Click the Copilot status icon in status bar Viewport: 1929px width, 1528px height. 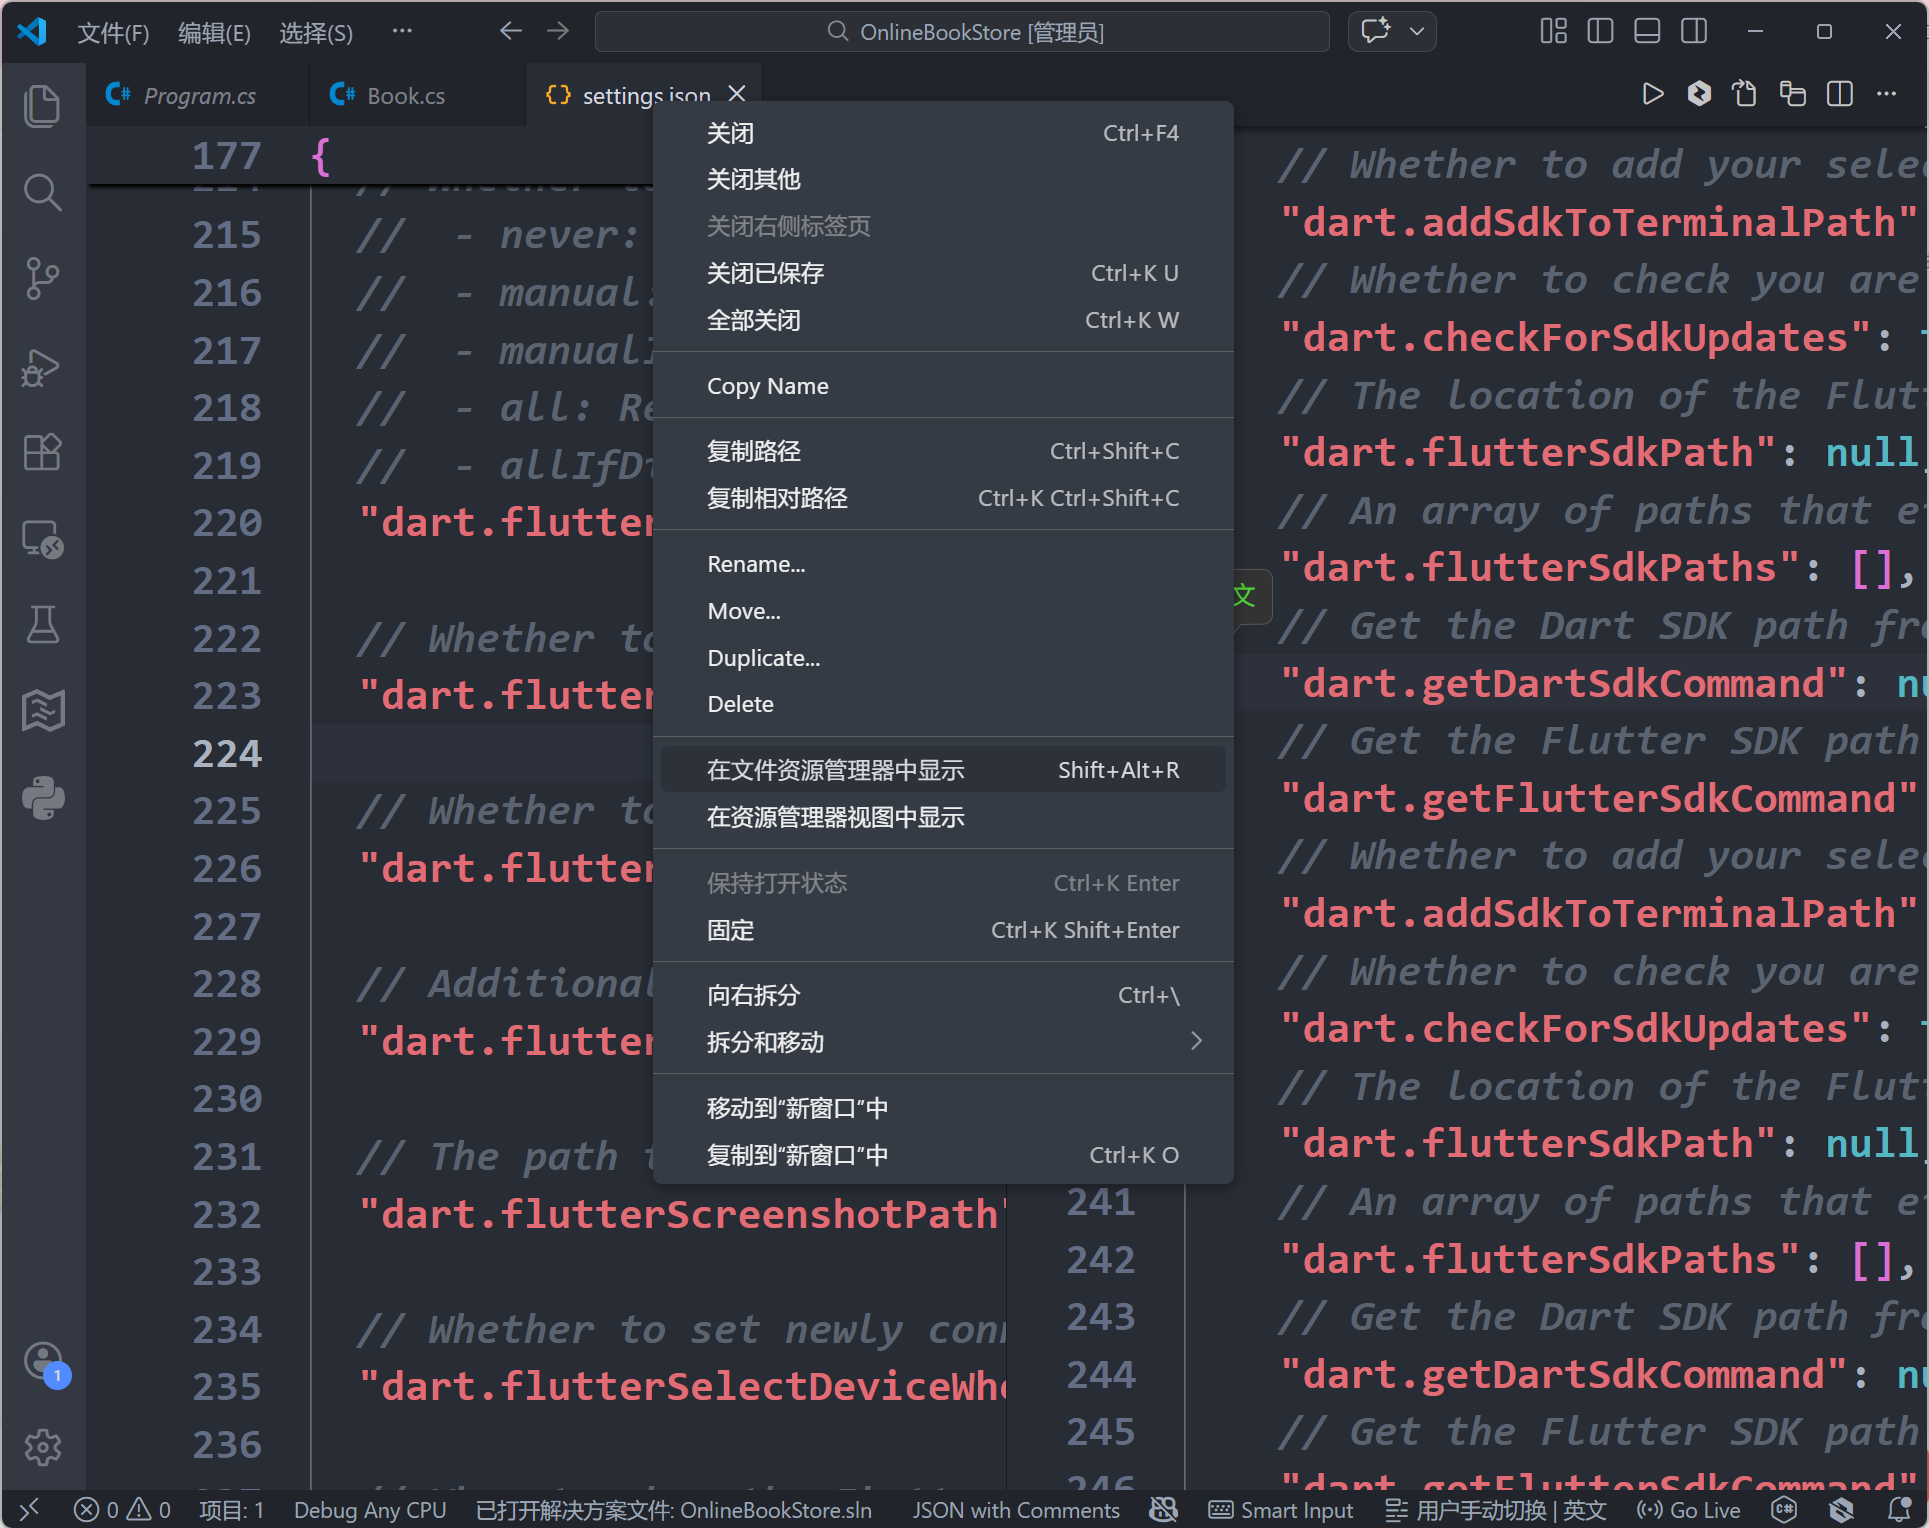(1163, 1509)
